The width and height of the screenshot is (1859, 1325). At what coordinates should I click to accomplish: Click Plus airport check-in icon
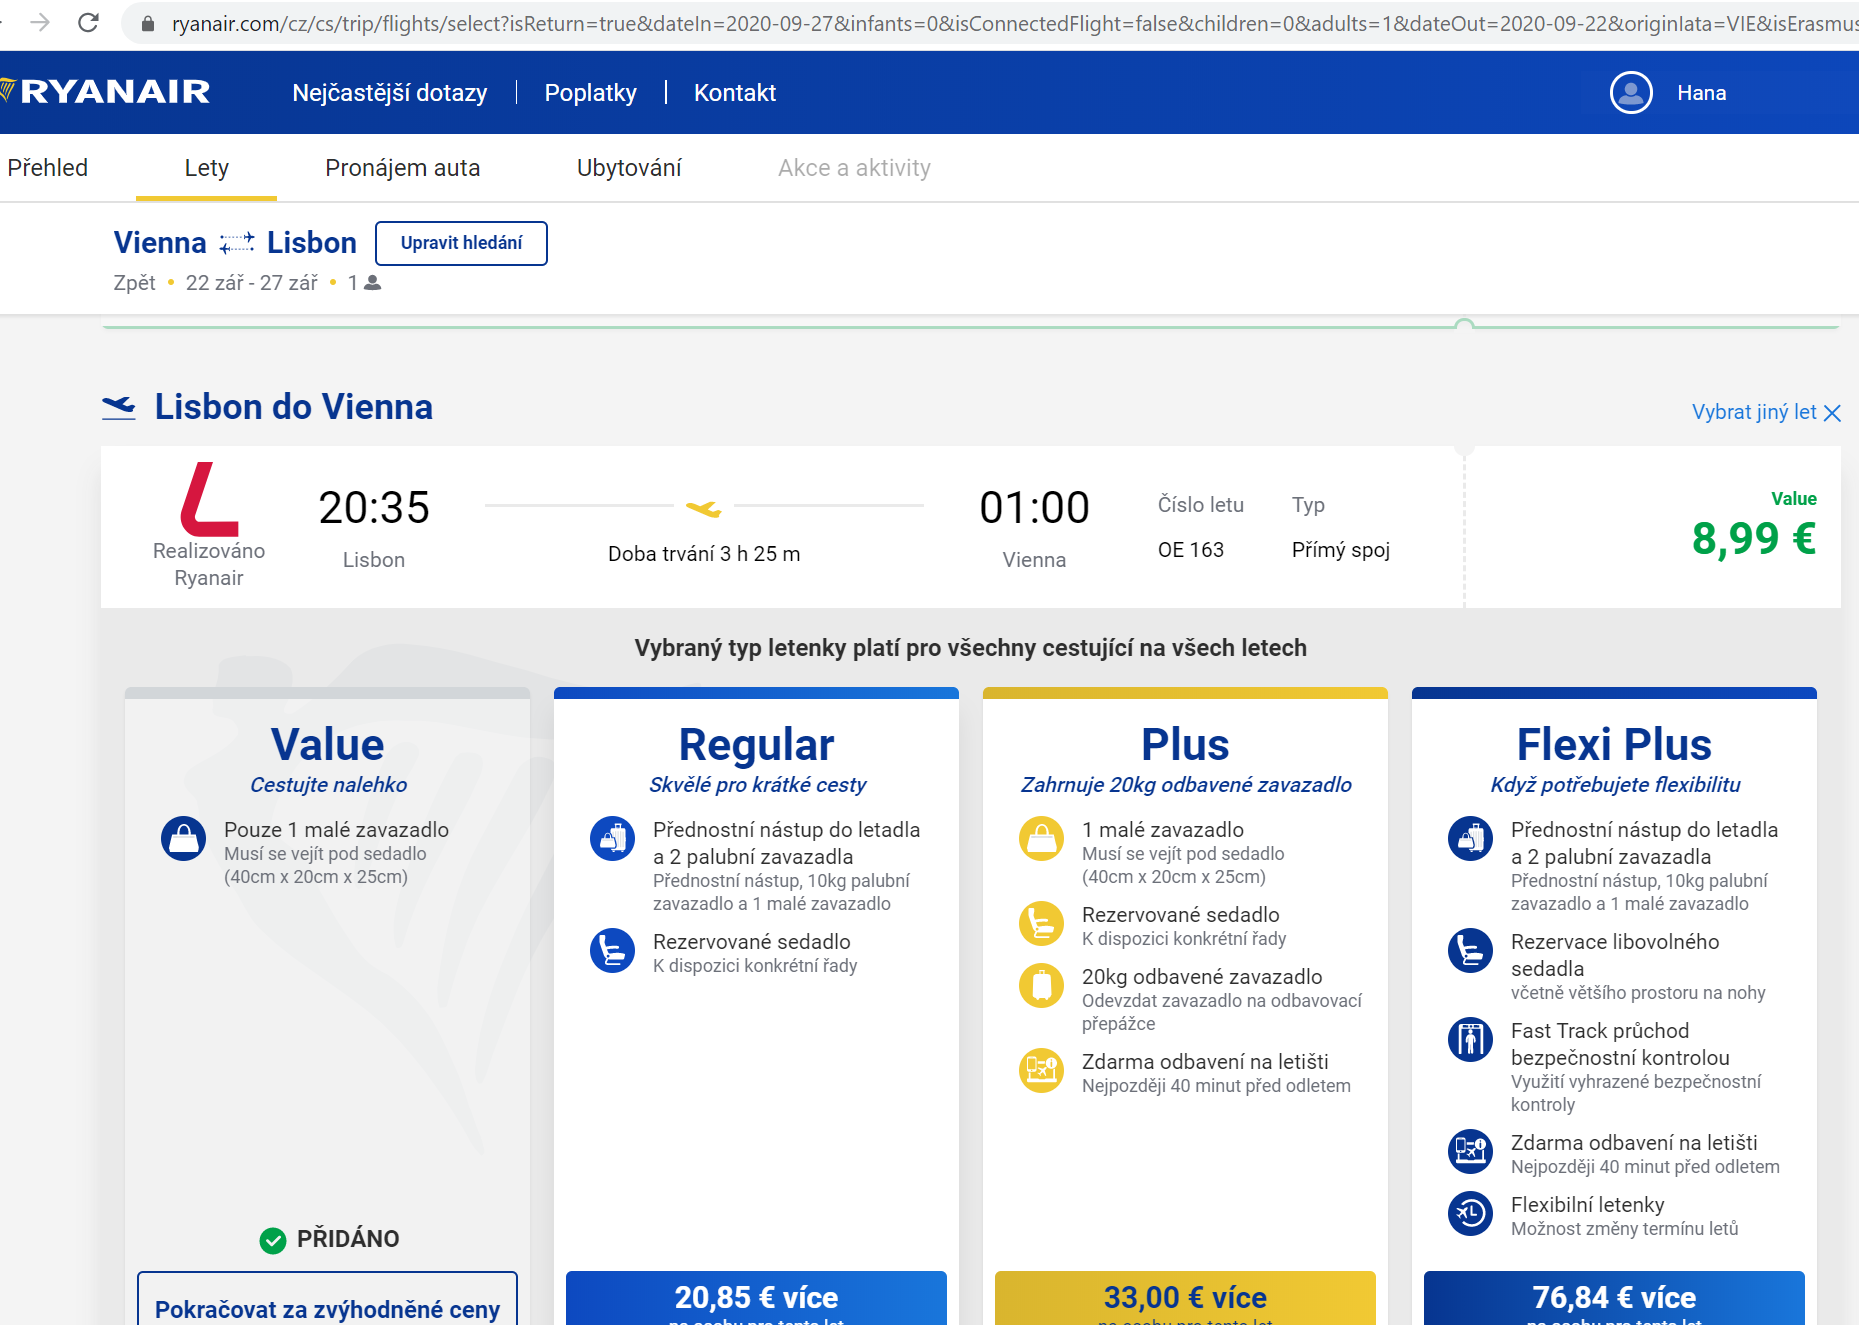click(x=1042, y=1070)
